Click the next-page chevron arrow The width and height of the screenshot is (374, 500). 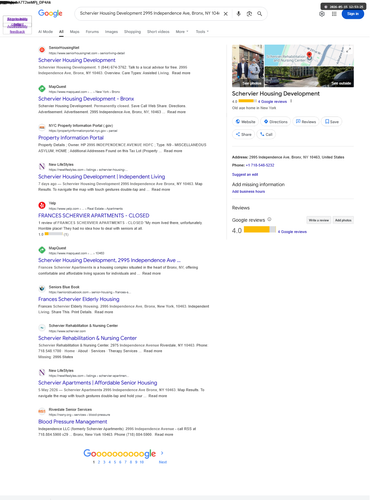(x=162, y=453)
